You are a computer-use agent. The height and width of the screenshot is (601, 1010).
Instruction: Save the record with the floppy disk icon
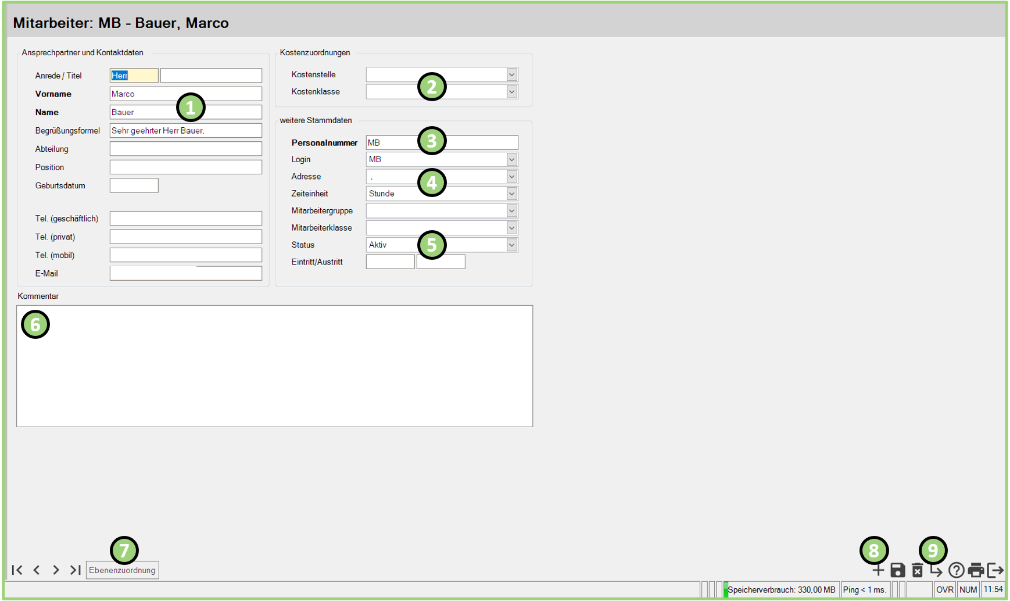coord(898,570)
